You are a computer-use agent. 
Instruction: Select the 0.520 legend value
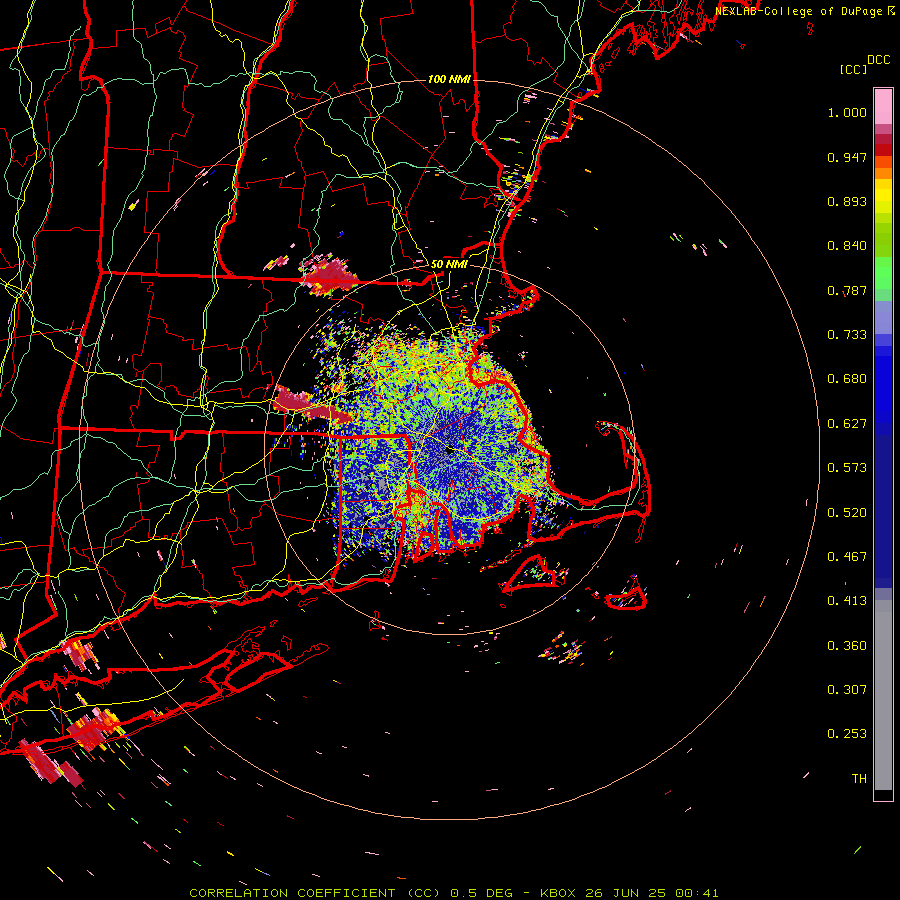847,513
